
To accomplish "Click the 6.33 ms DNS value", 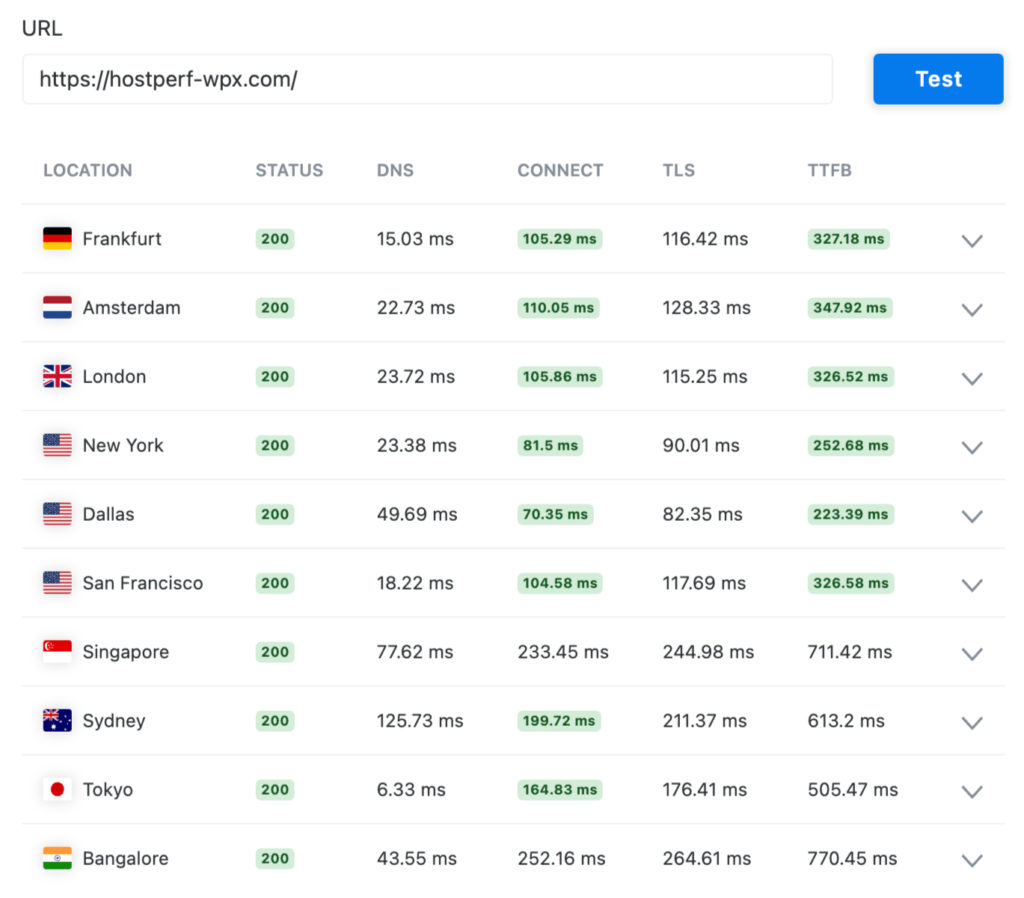I will 411,790.
